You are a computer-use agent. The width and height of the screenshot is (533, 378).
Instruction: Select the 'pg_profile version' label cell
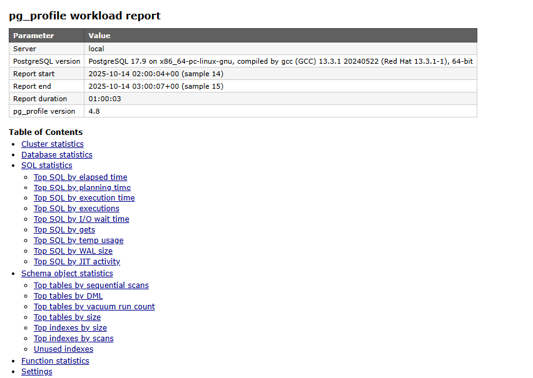coord(47,111)
